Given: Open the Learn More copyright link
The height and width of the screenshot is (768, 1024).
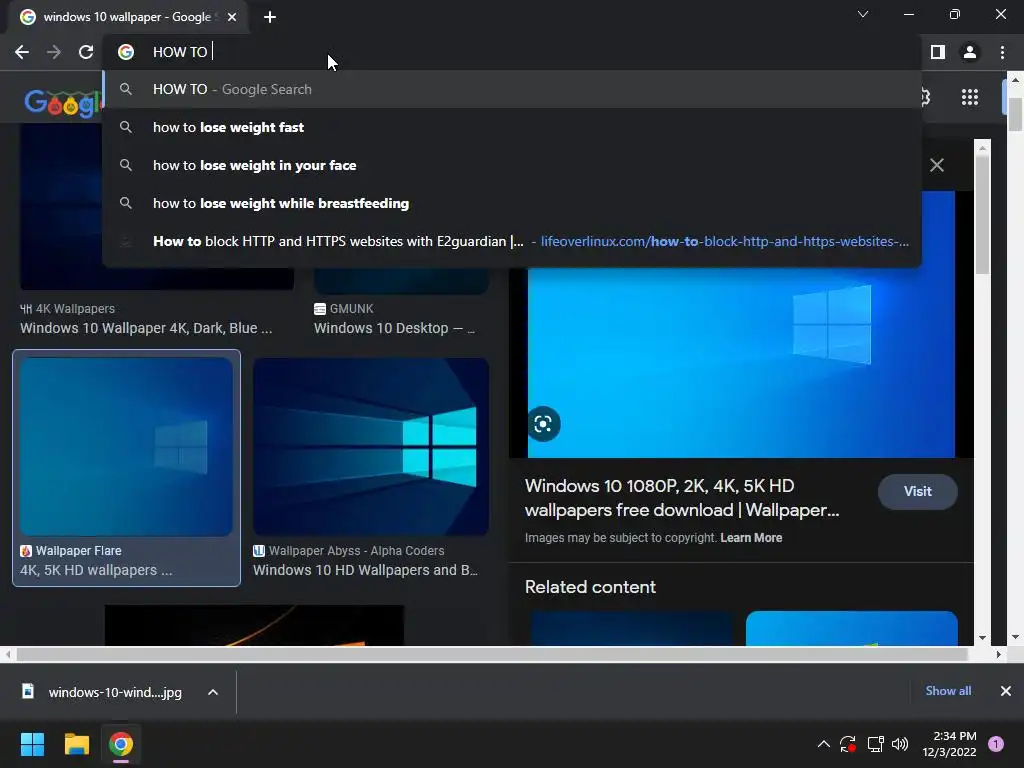Looking at the screenshot, I should pyautogui.click(x=751, y=538).
